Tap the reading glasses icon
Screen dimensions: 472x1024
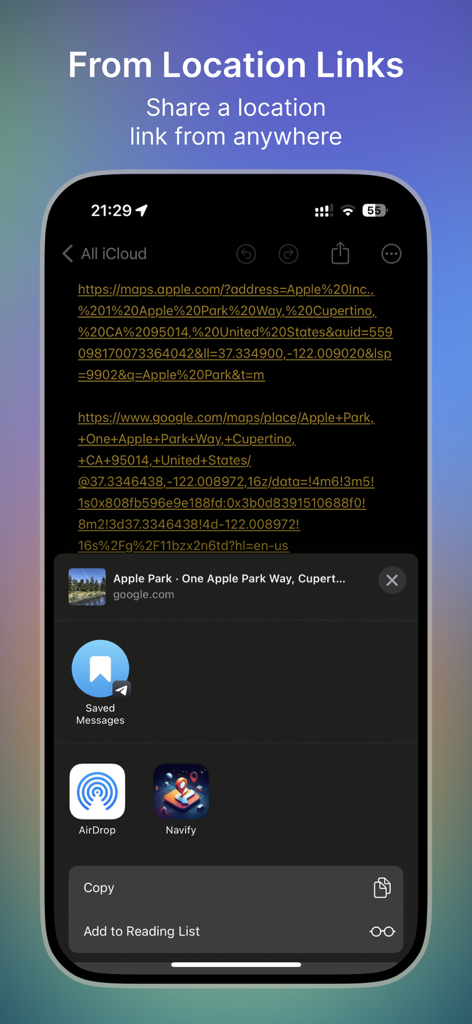(382, 931)
